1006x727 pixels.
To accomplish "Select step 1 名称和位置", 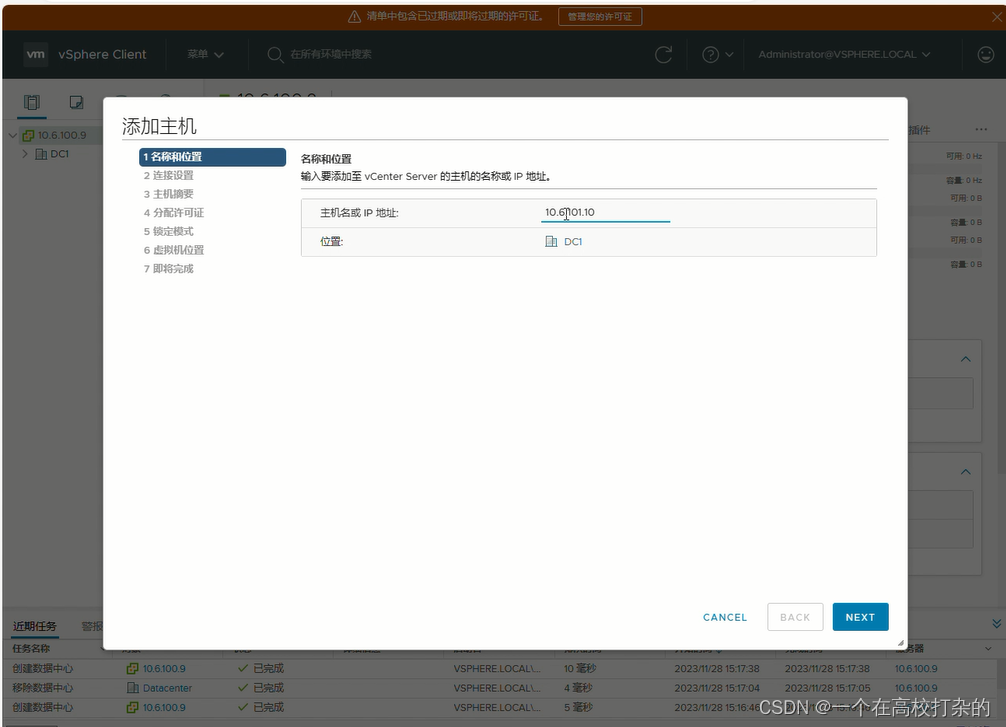I will click(x=212, y=157).
